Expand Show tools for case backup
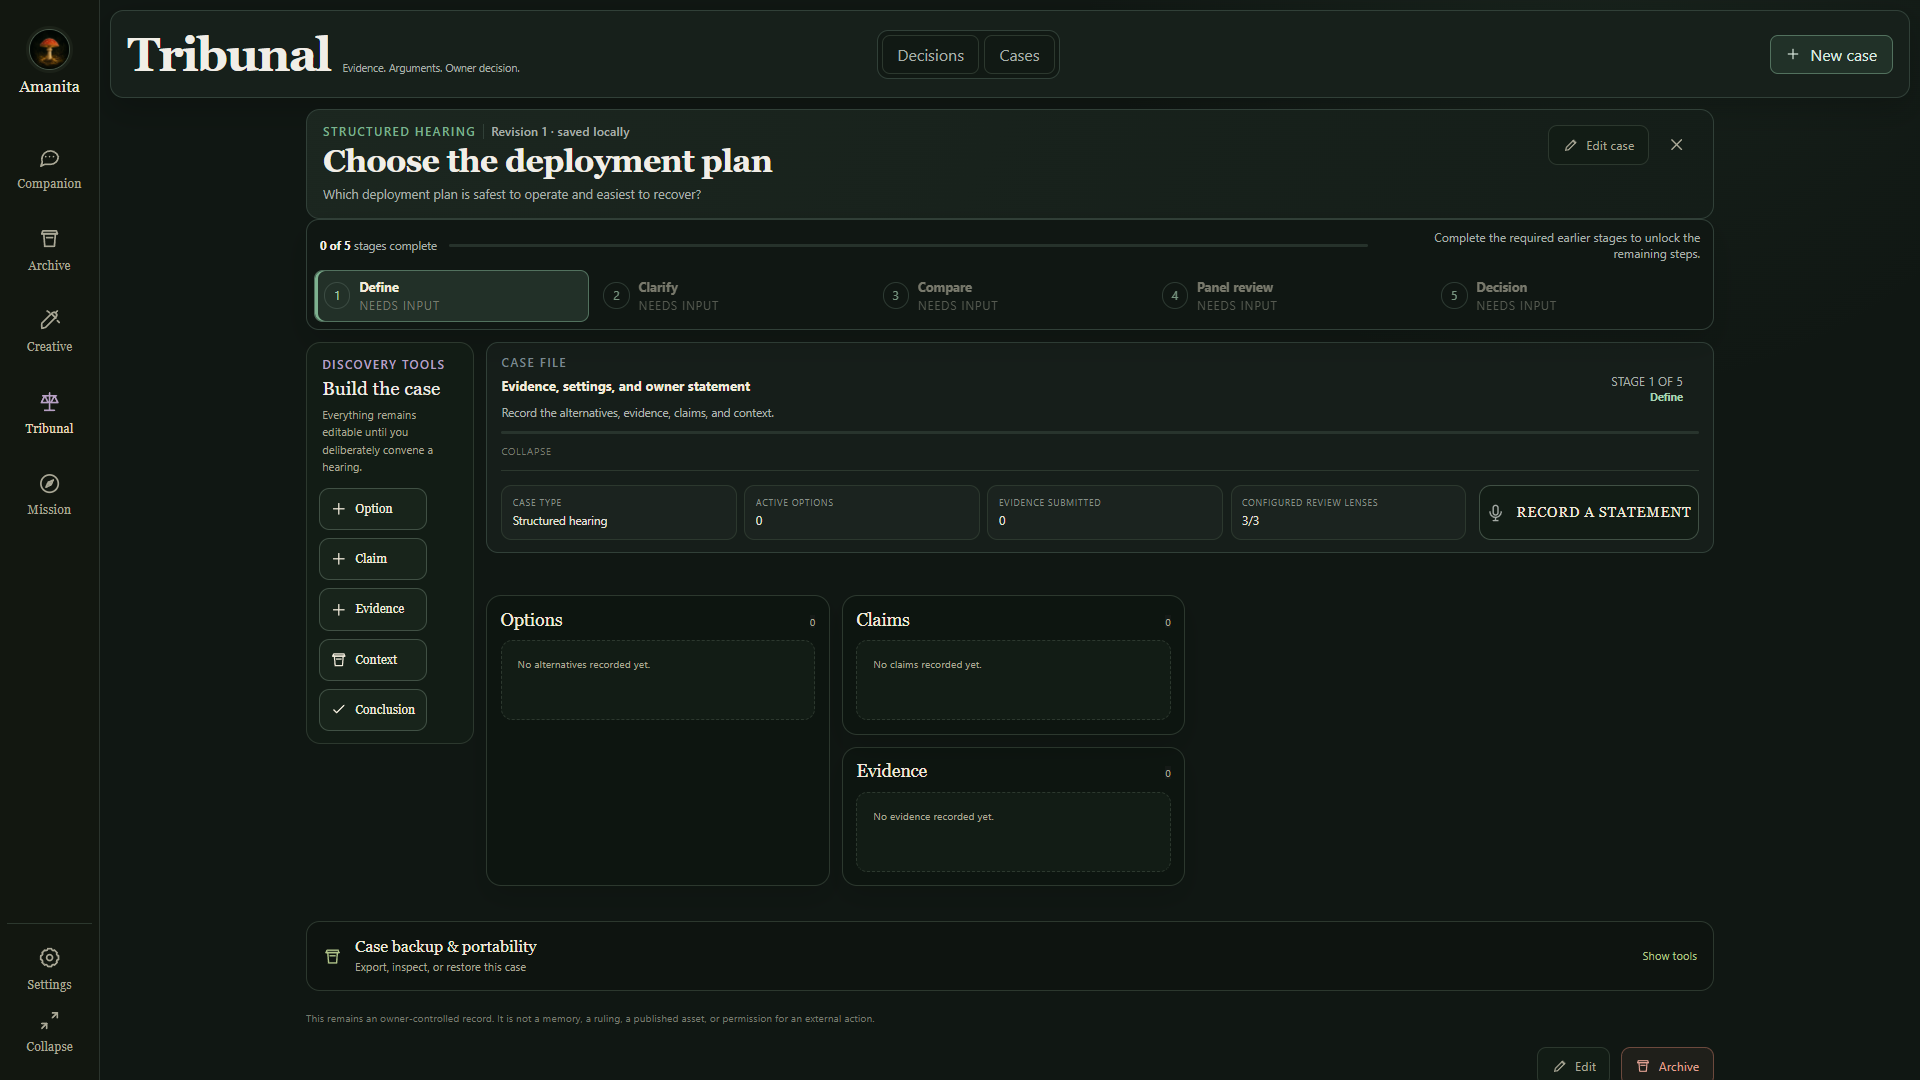The height and width of the screenshot is (1080, 1920). 1669,957
